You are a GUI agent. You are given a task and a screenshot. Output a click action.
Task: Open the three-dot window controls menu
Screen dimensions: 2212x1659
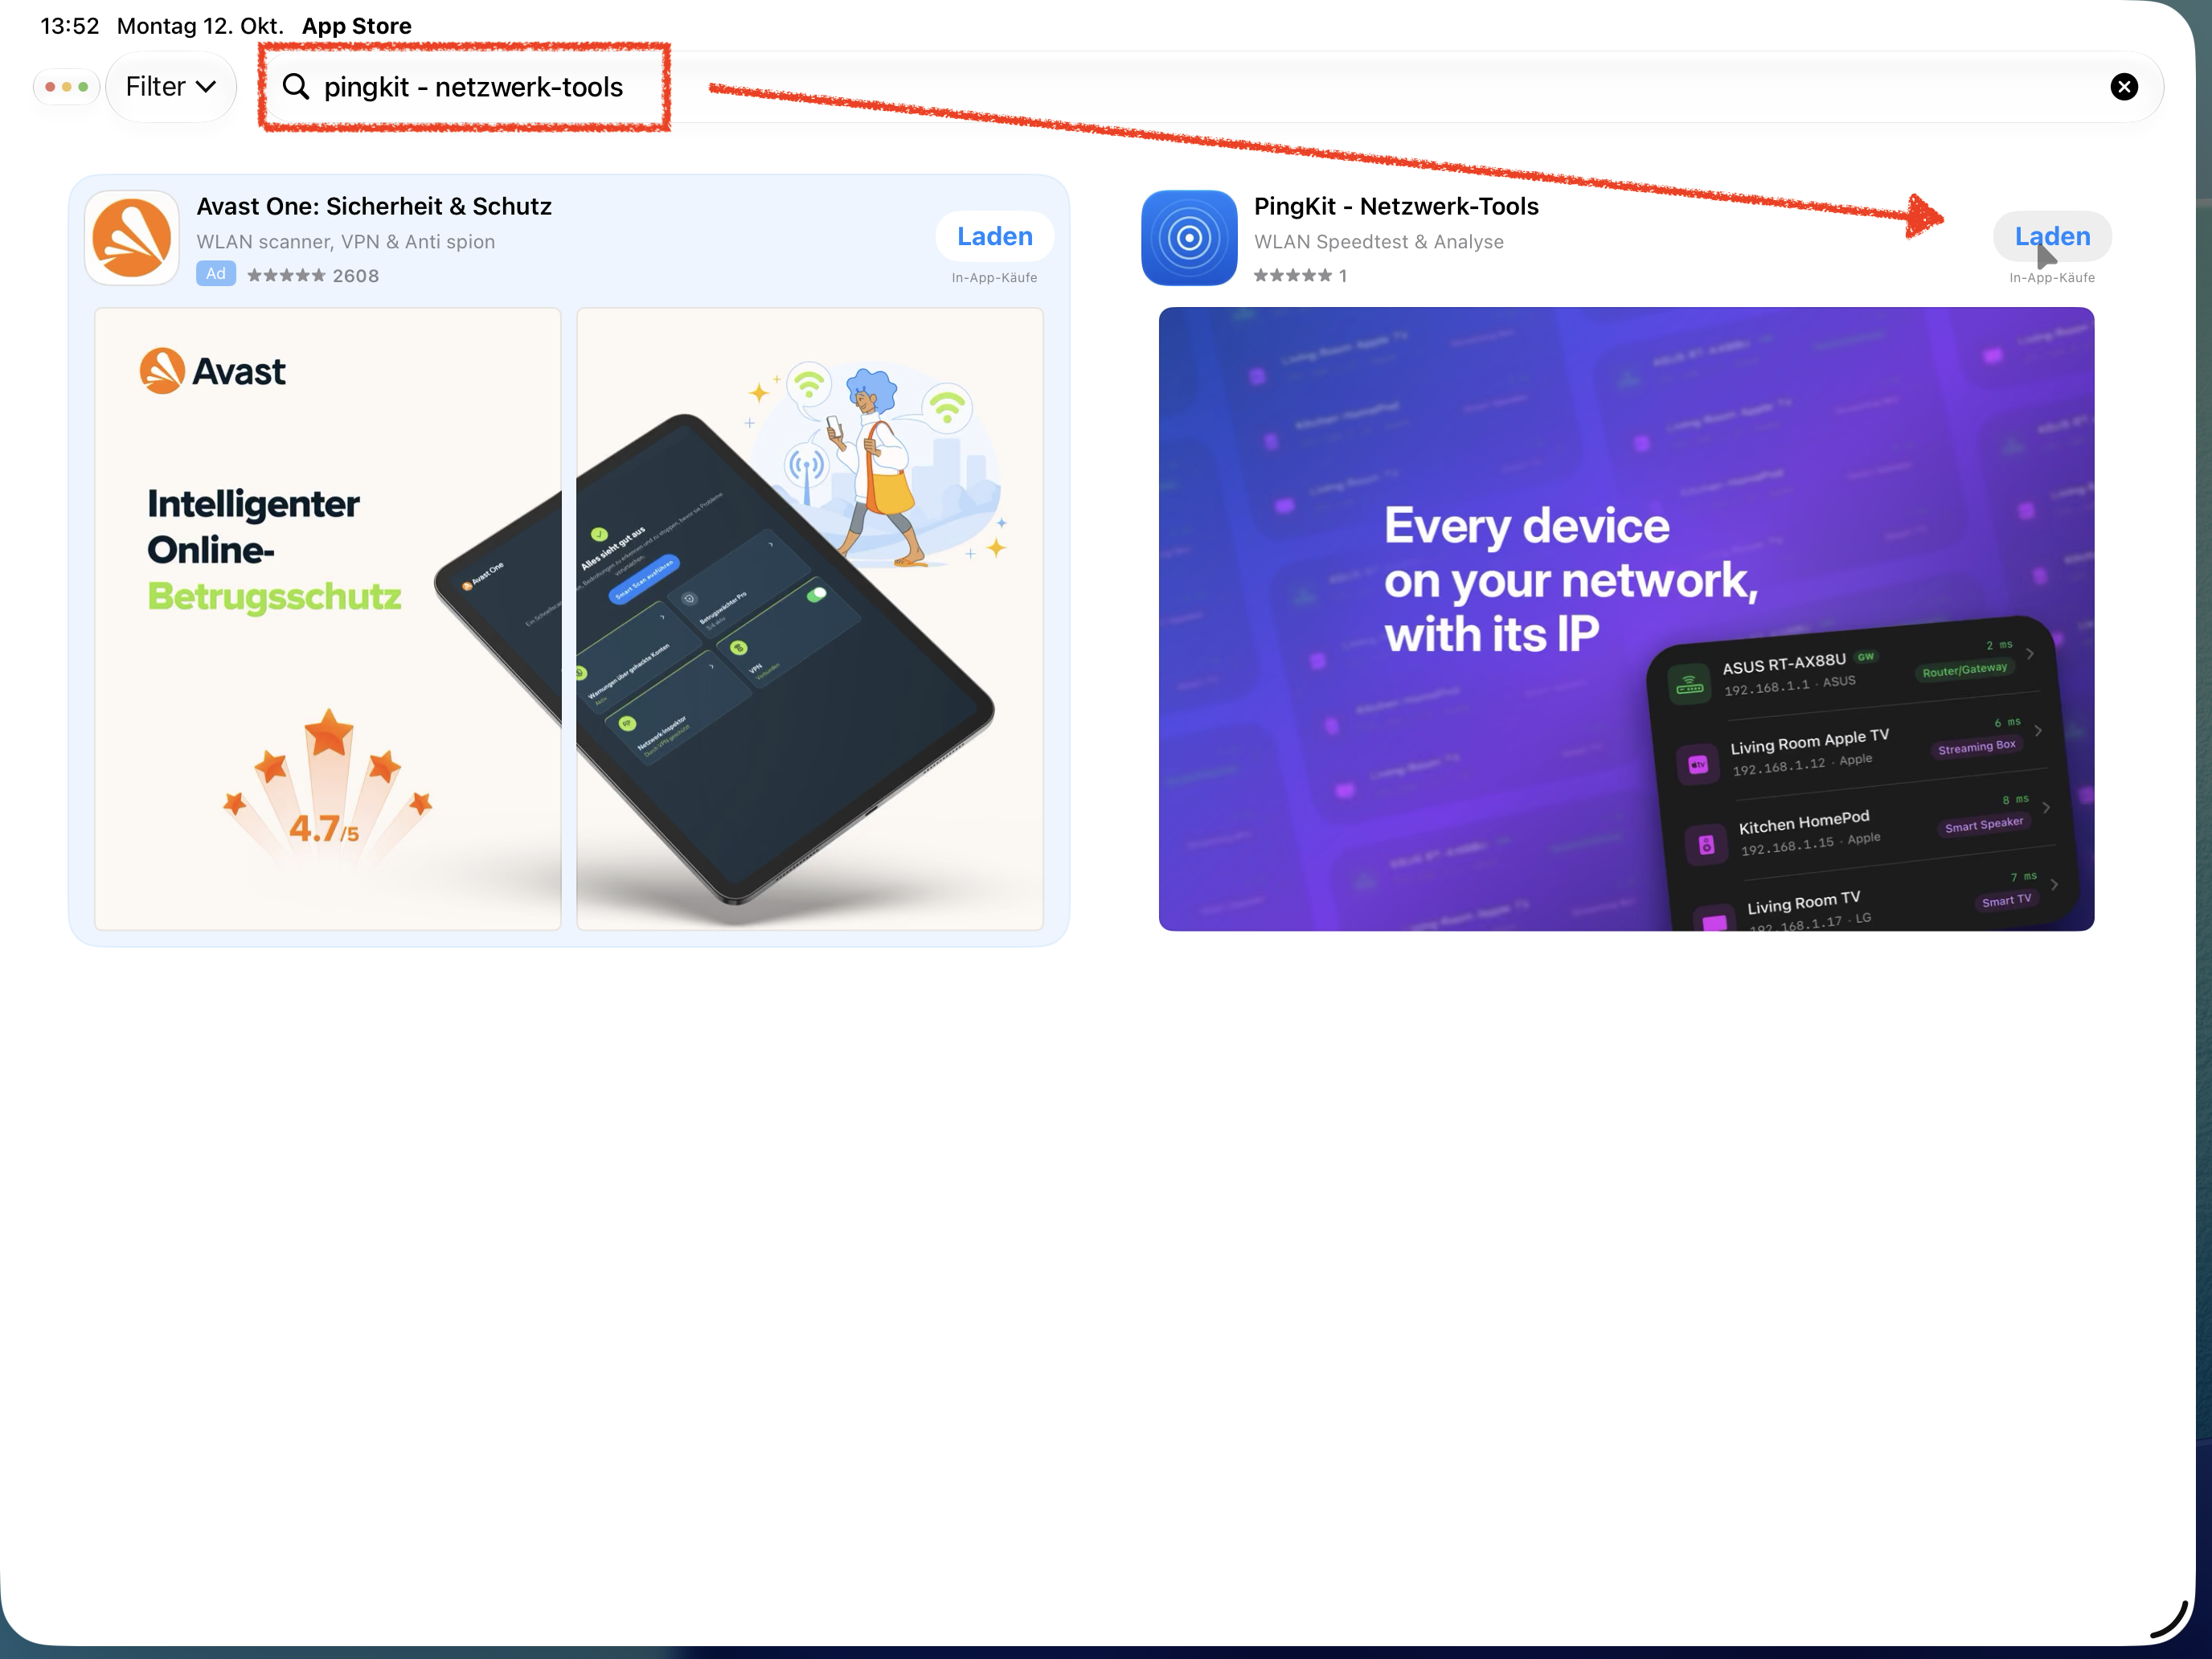(x=66, y=87)
